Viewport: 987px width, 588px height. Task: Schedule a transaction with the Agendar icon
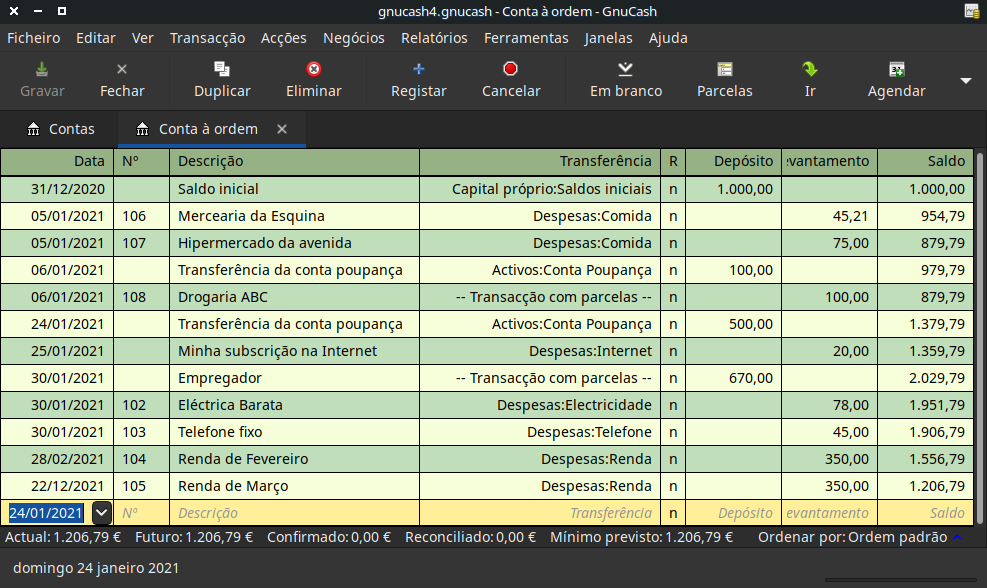[895, 79]
